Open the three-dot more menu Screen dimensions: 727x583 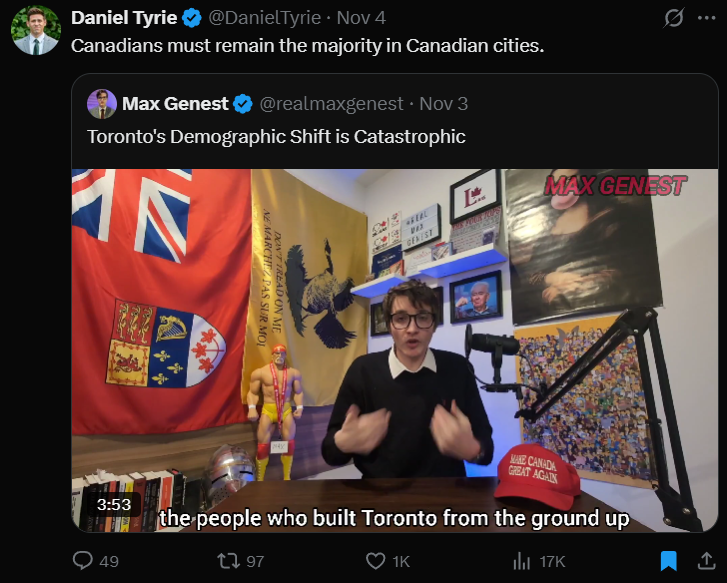706,18
